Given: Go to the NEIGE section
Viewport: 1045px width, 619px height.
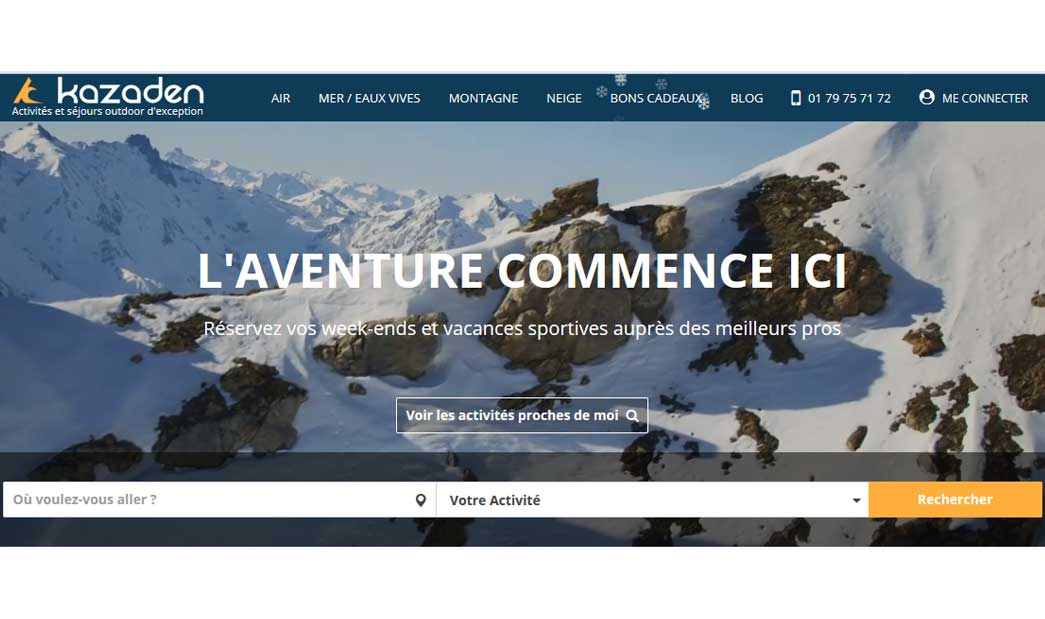Looking at the screenshot, I should [x=564, y=98].
